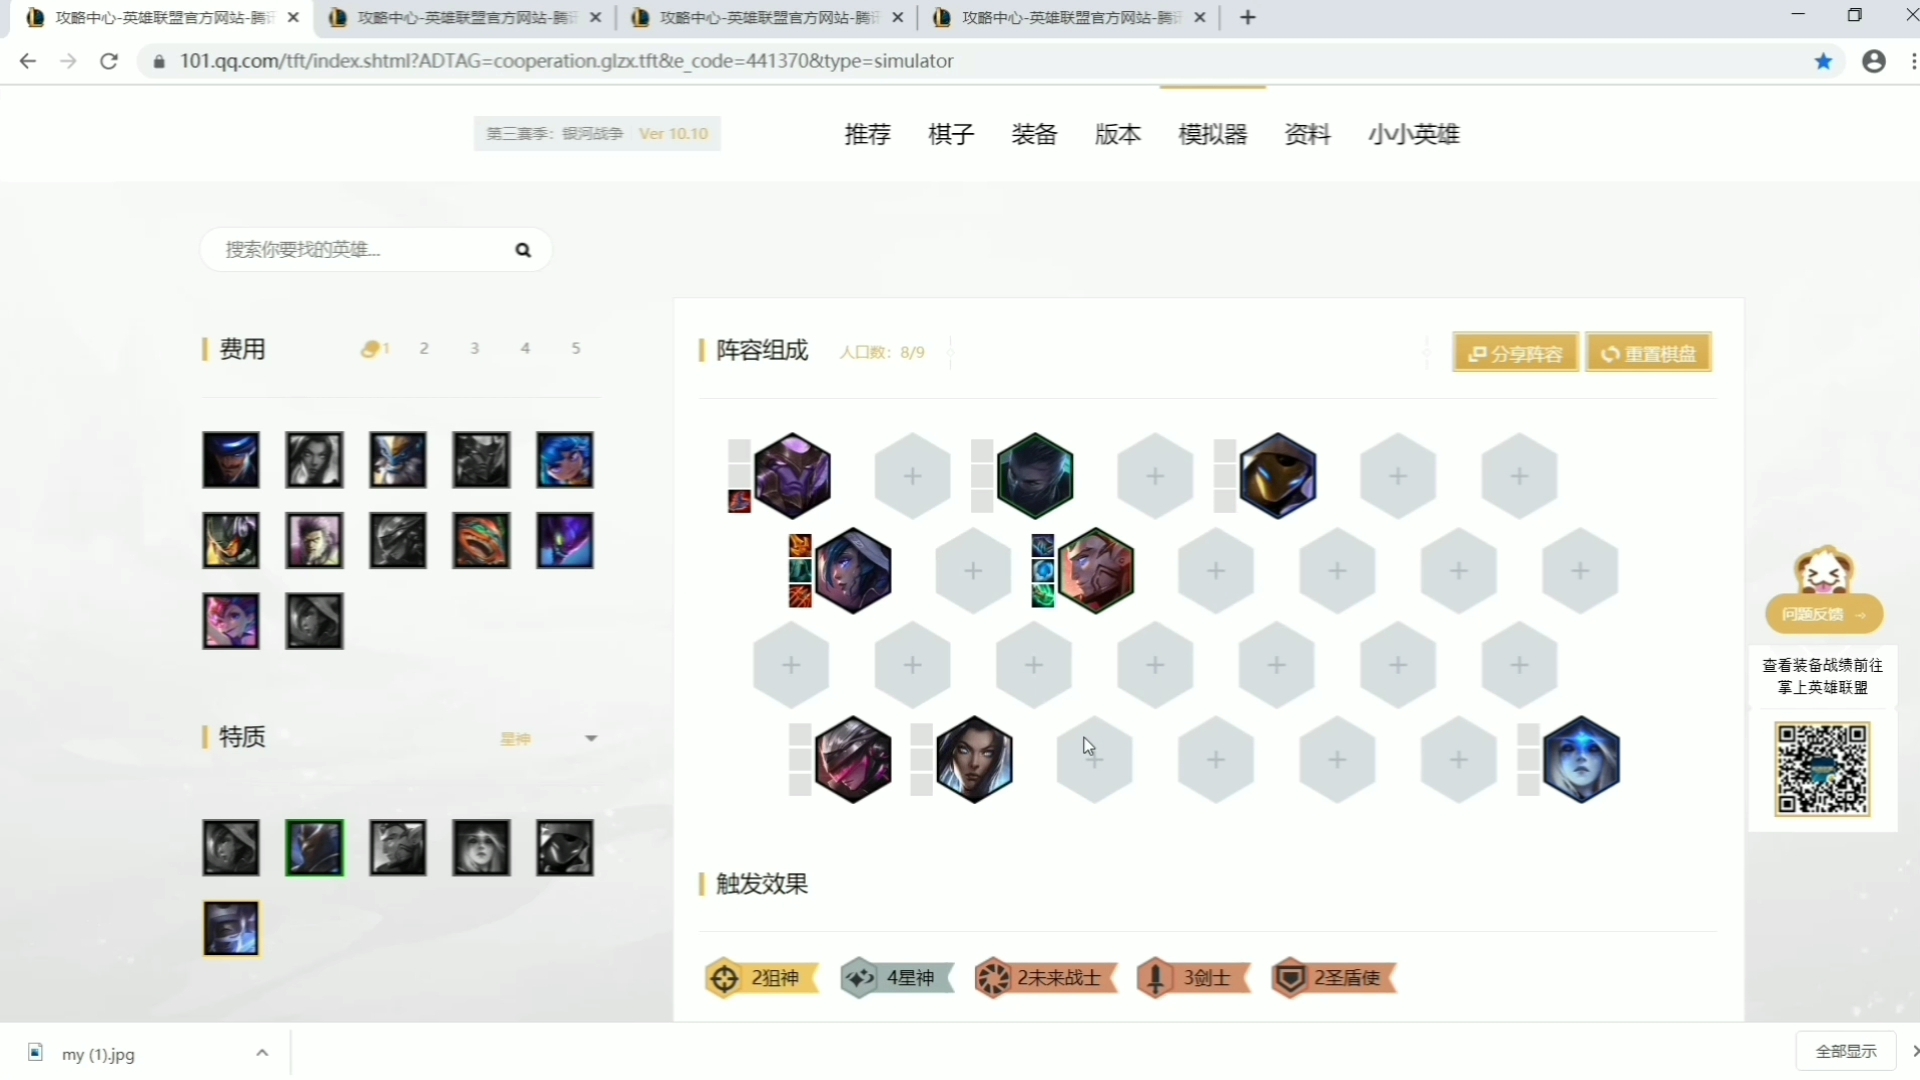Image resolution: width=1920 pixels, height=1080 pixels.
Task: Select the dark-haired woman hex beside Fiora
Action: (x=974, y=760)
